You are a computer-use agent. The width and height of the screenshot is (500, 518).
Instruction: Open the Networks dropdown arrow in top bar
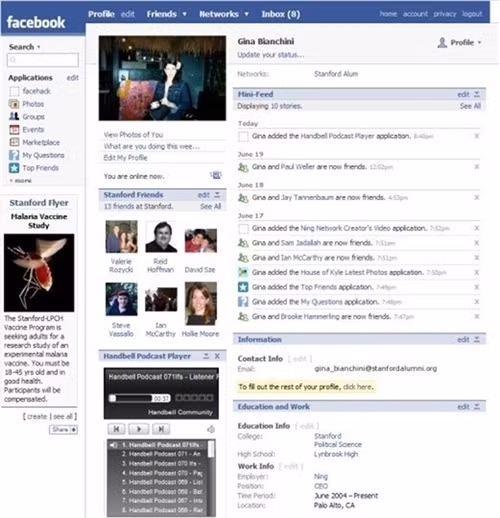246,14
